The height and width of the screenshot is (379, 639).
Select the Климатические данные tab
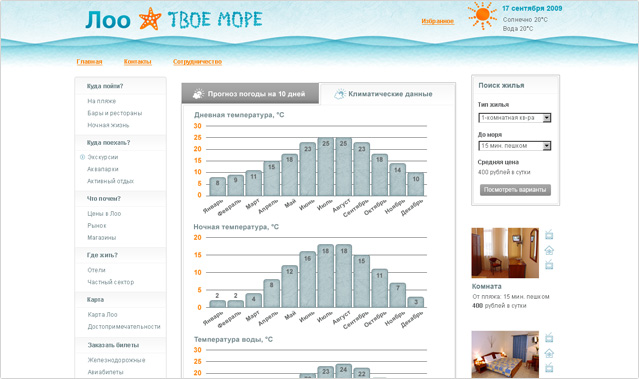coord(387,94)
